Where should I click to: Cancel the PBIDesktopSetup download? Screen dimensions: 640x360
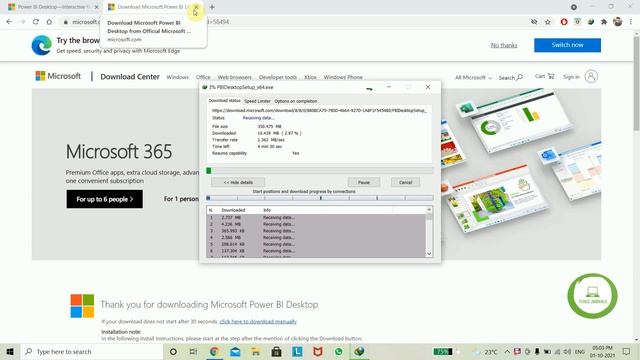point(405,182)
